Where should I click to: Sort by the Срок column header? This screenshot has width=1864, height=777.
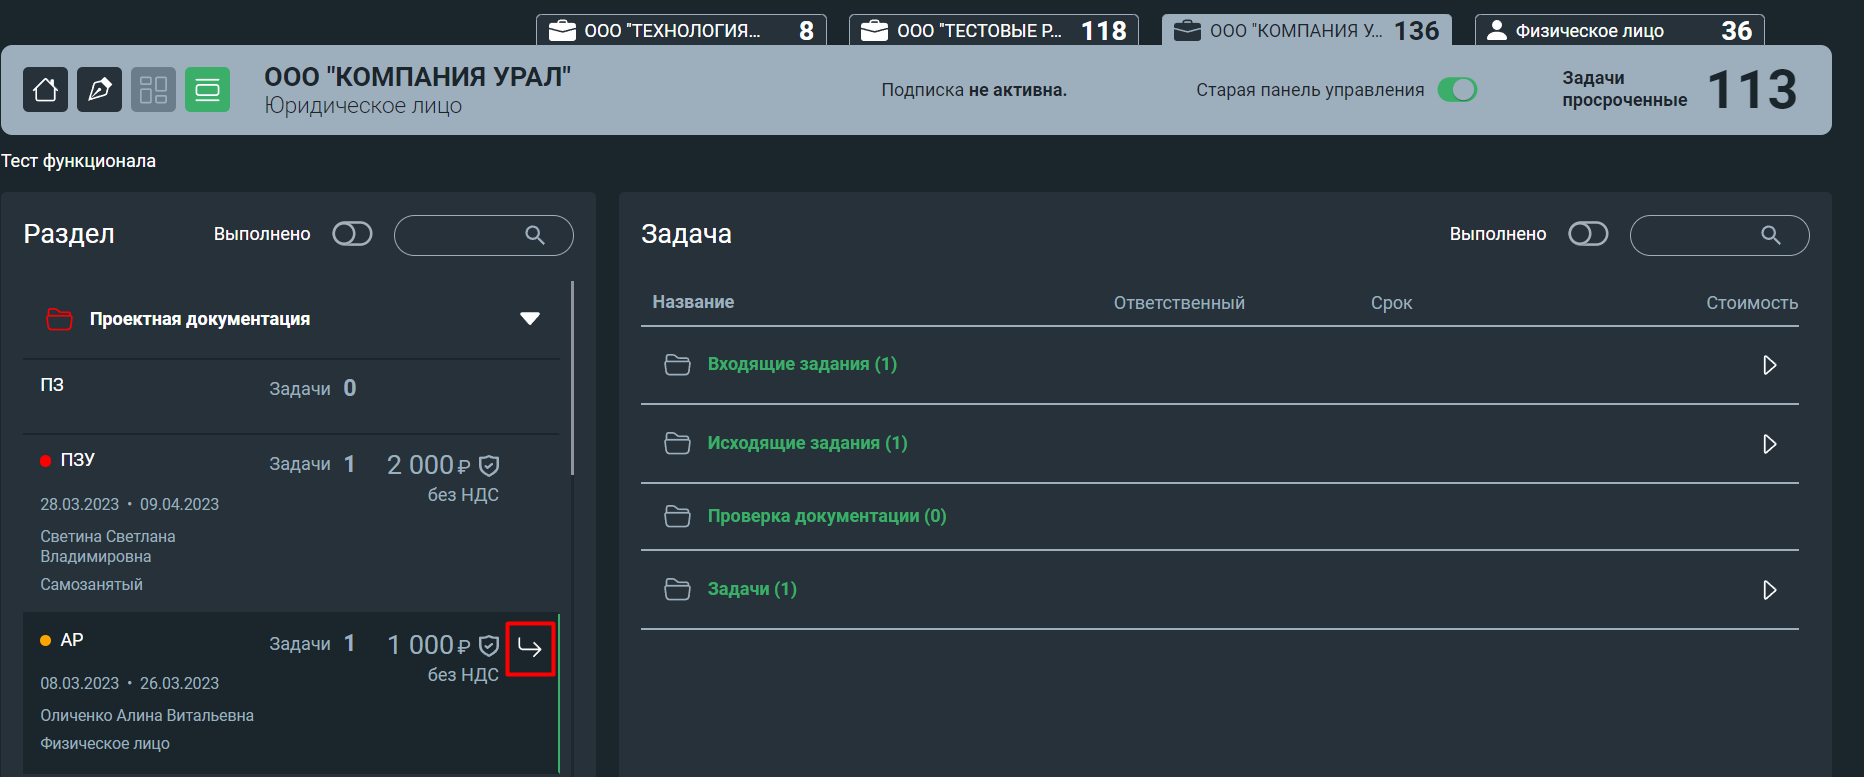pyautogui.click(x=1391, y=303)
